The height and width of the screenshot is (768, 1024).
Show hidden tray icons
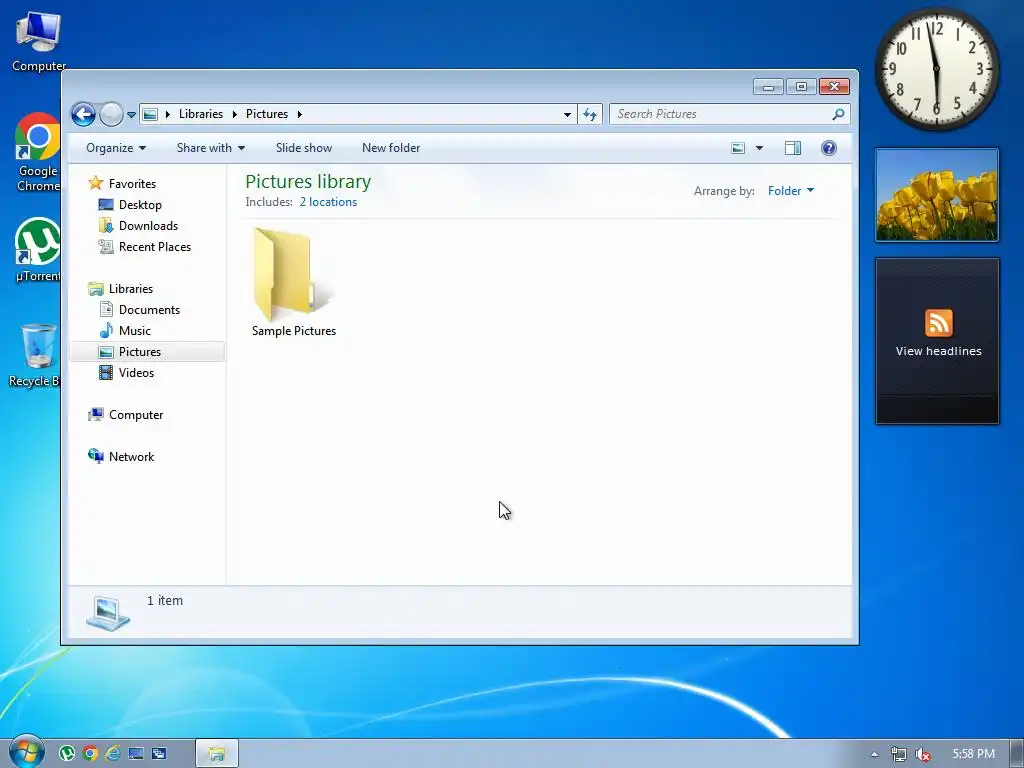tap(874, 754)
